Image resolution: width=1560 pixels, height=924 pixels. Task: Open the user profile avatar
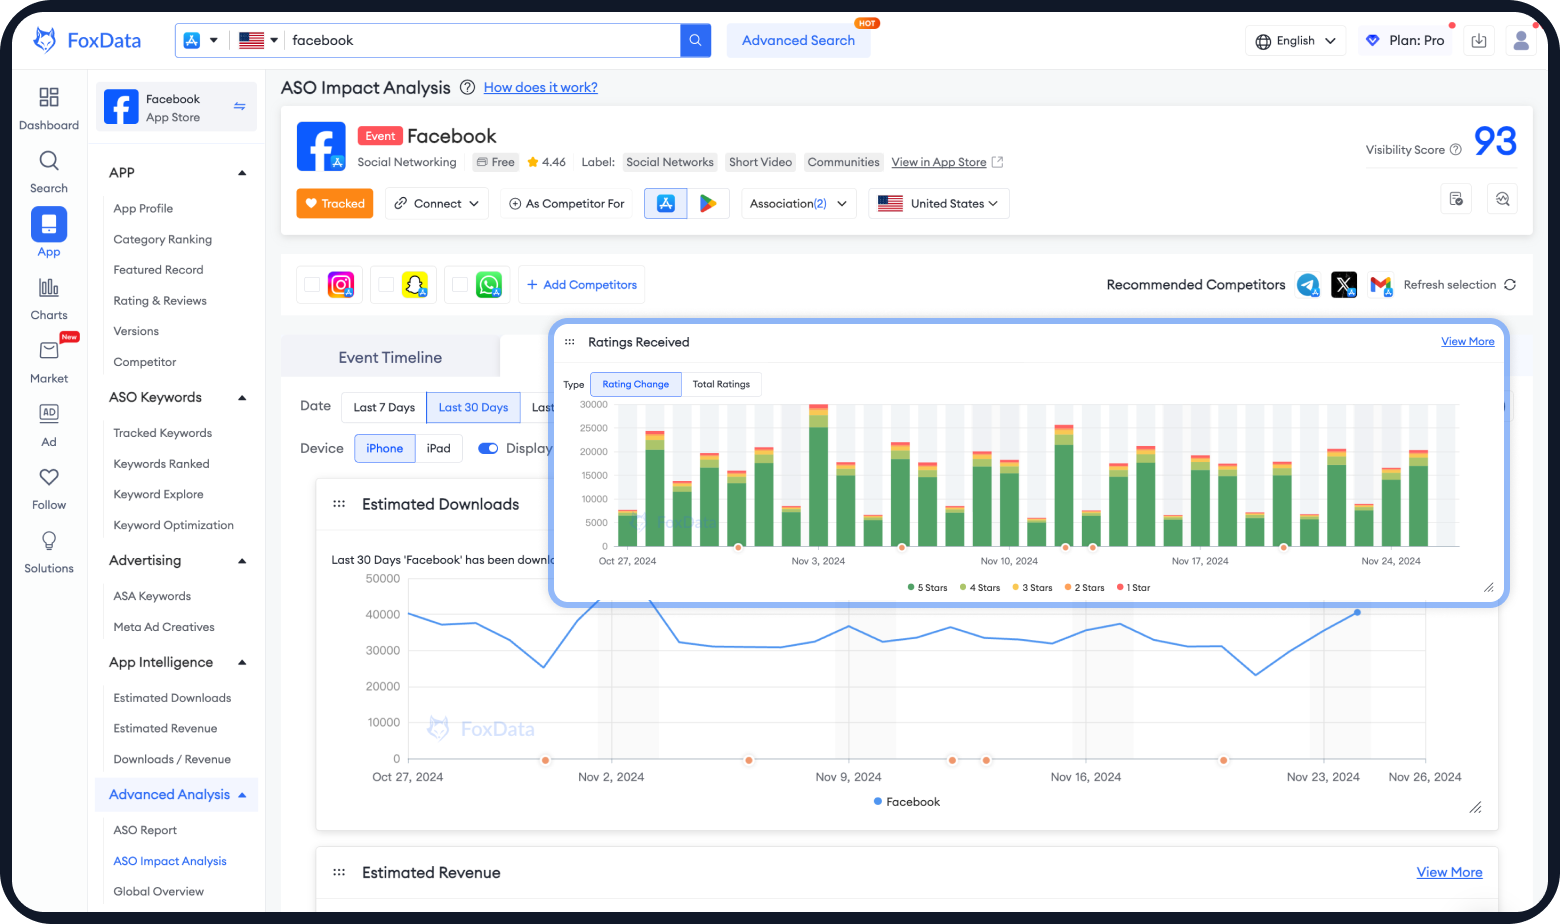[x=1521, y=41]
